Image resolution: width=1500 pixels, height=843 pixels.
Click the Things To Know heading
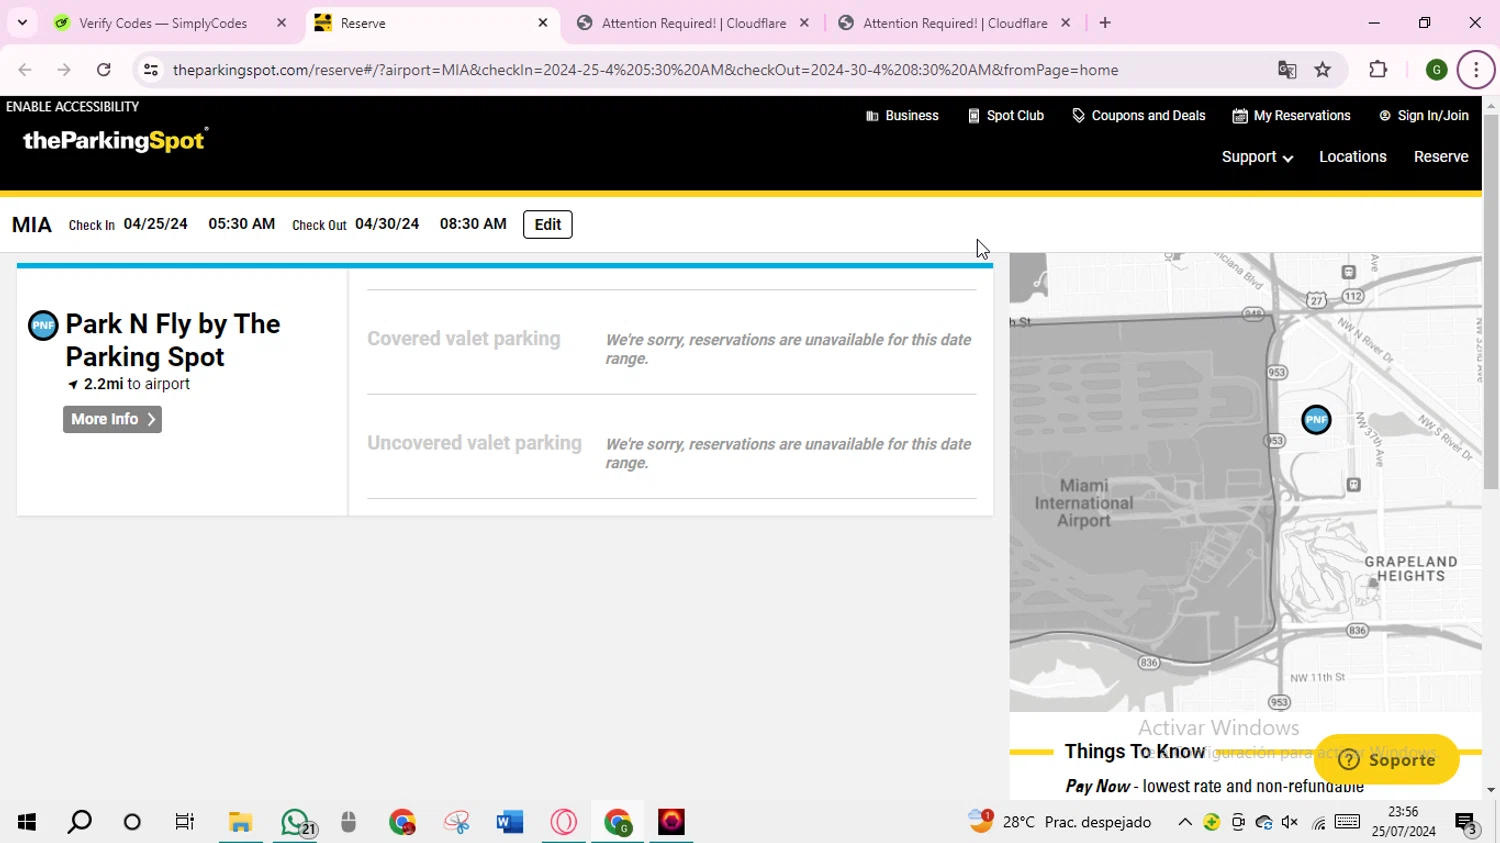1135,752
